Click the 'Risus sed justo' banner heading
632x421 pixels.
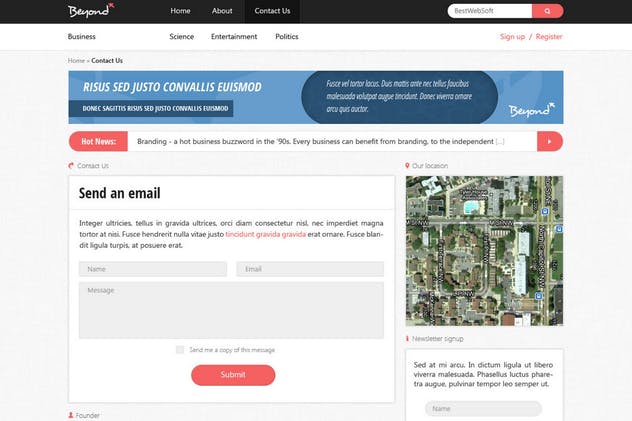click(172, 87)
